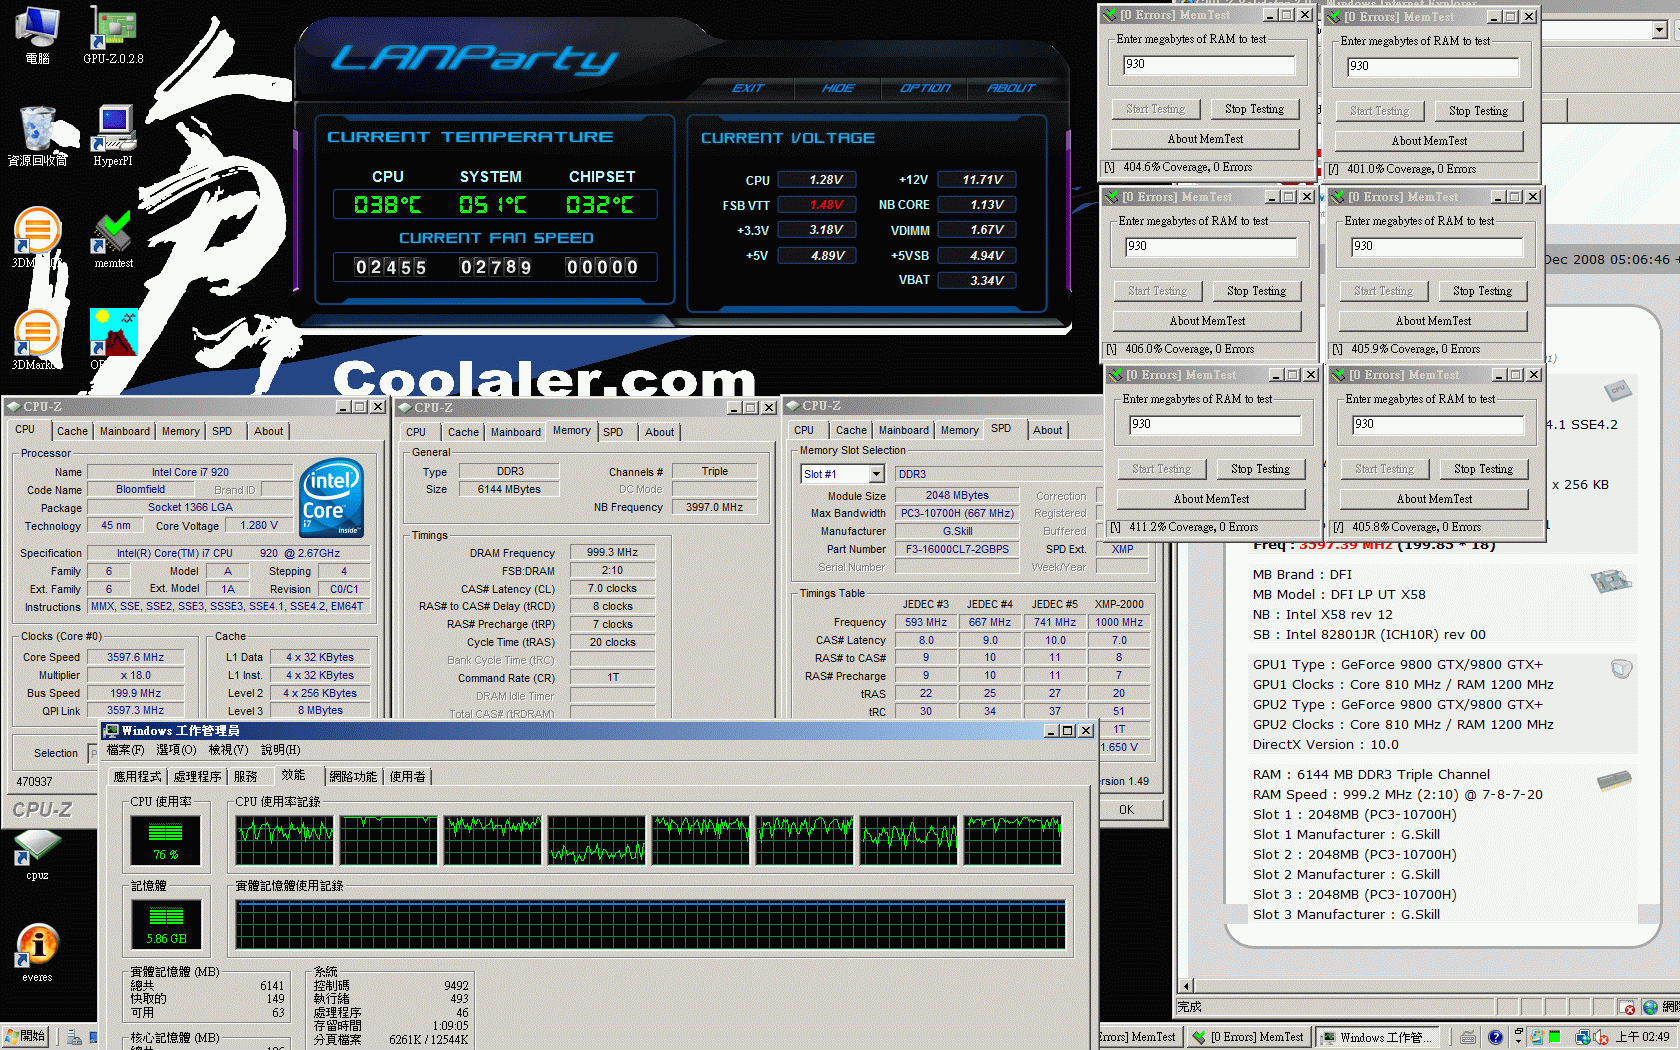Open the SPD tab in the middle CPU-Z window

(x=613, y=432)
